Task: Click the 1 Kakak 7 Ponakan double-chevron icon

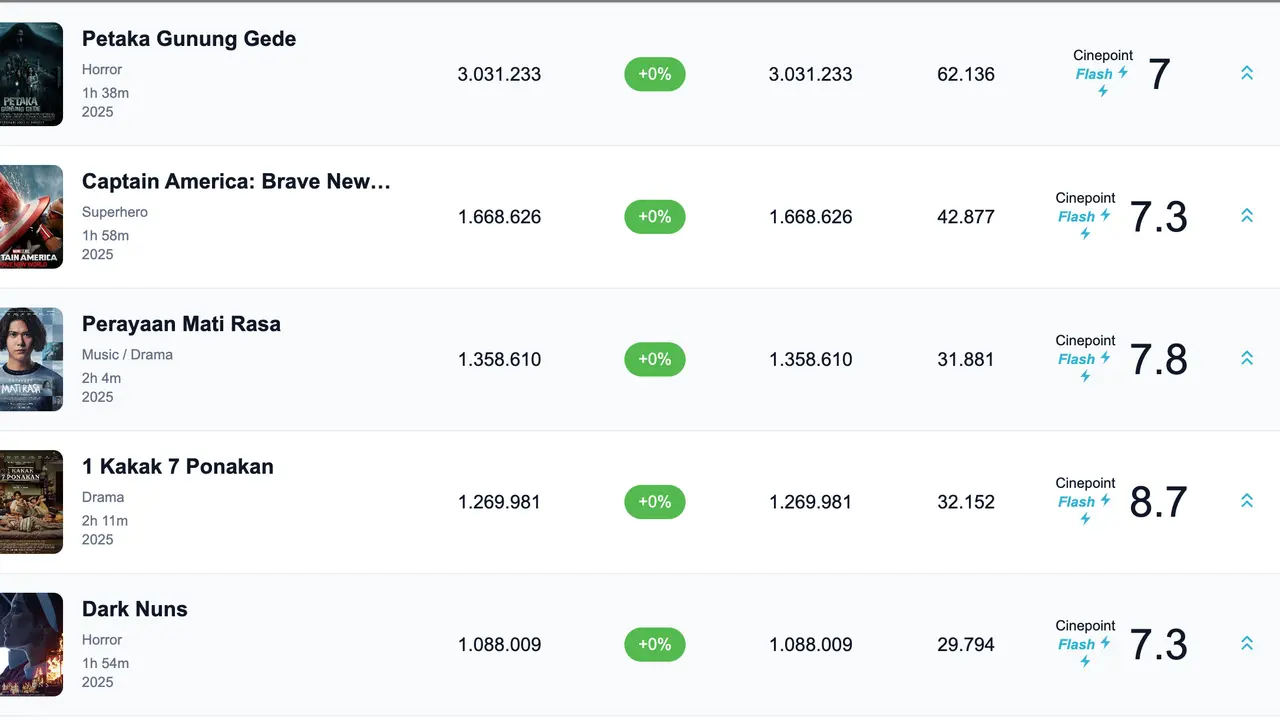Action: tap(1247, 501)
